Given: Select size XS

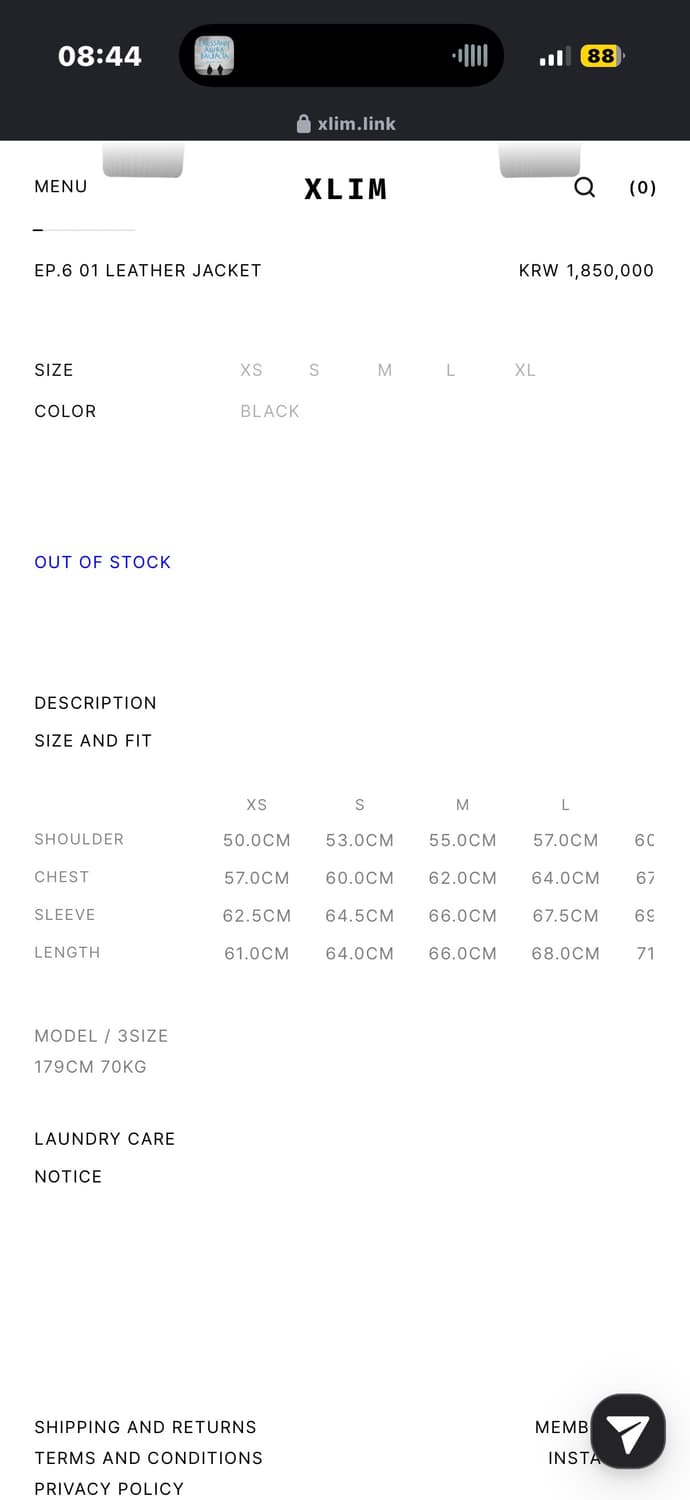Looking at the screenshot, I should point(251,370).
